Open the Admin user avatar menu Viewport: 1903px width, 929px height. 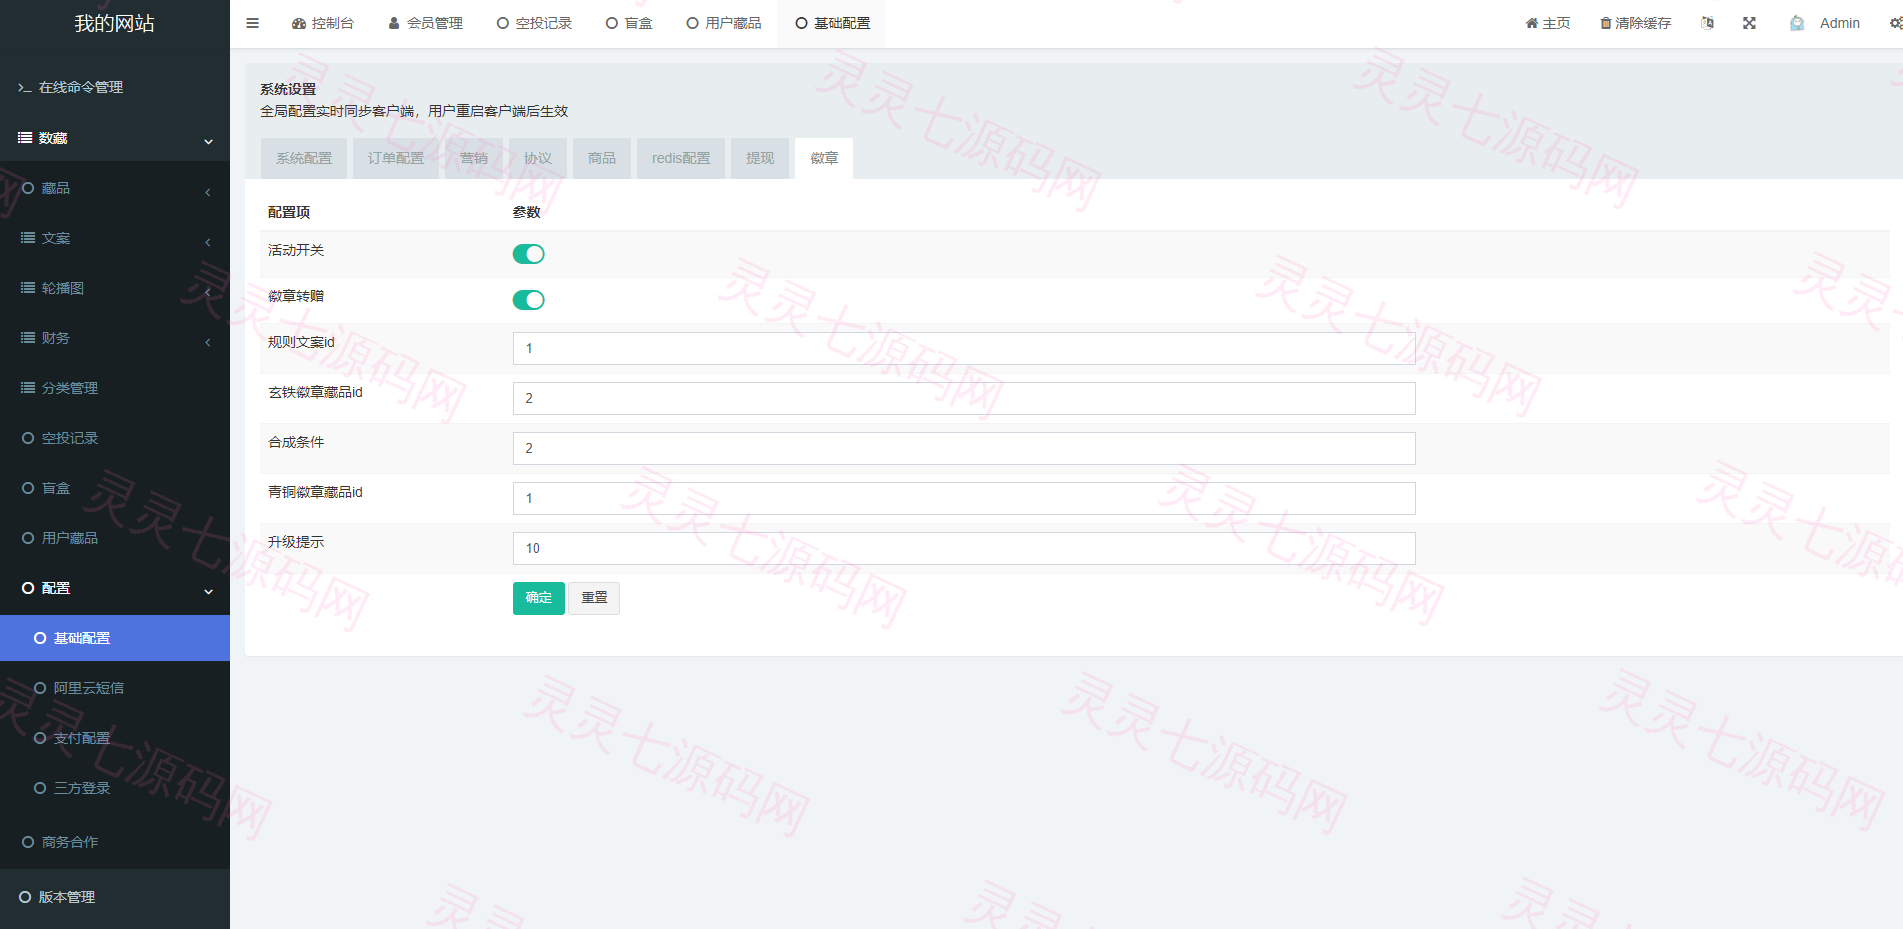[1825, 23]
